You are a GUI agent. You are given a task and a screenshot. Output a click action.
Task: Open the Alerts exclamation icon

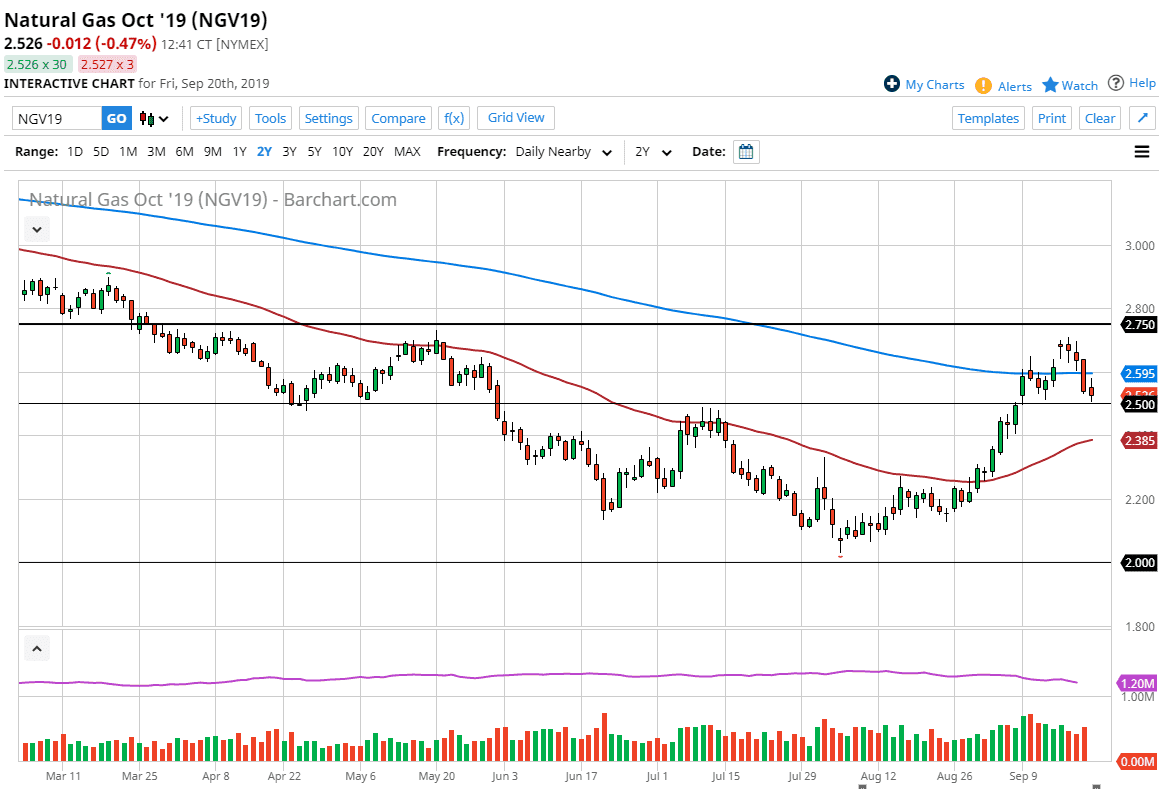tap(984, 85)
